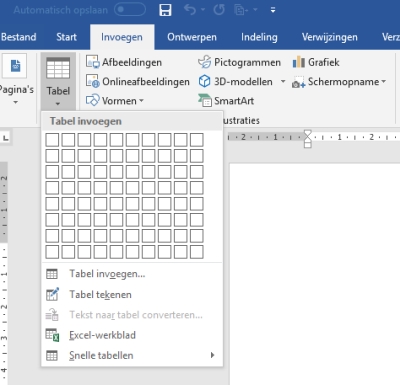Click the Schermopname camera icon
The width and height of the screenshot is (400, 385).
point(298,82)
